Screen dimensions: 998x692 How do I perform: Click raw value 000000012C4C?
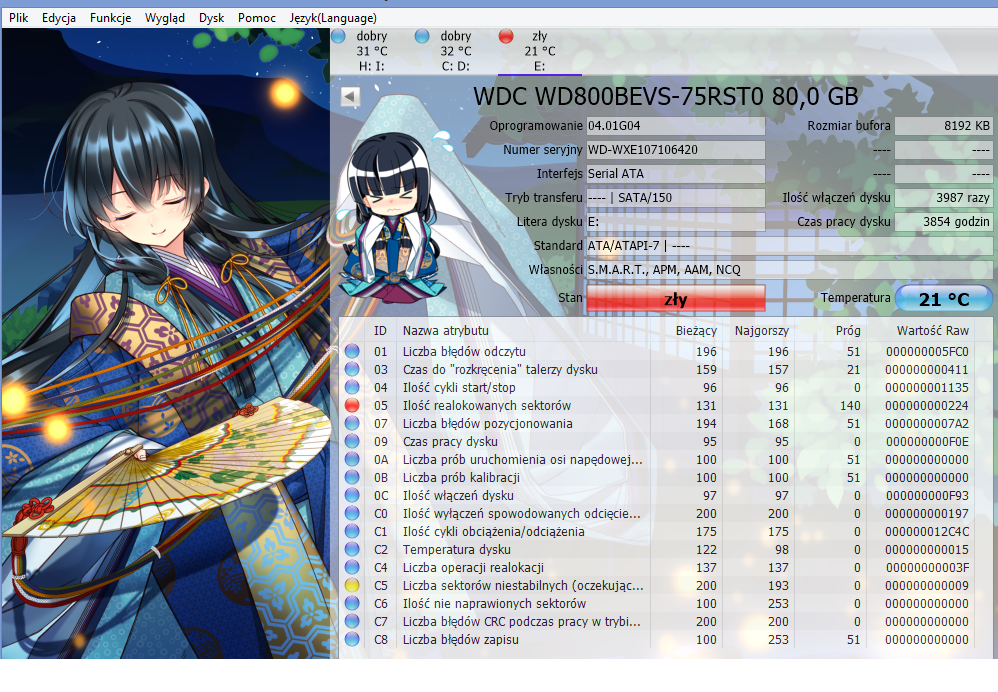pos(927,531)
